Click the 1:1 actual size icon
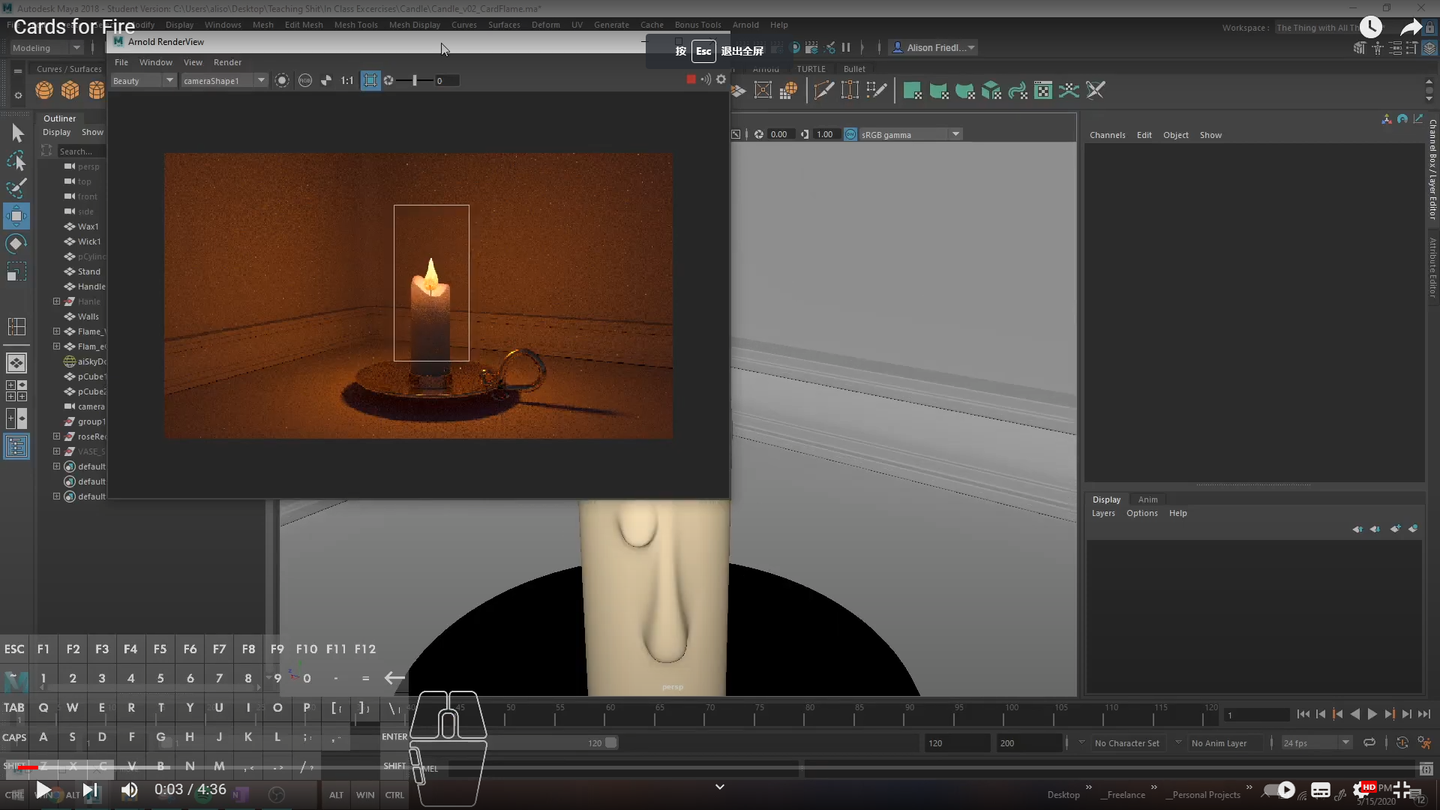The image size is (1440, 810). click(347, 81)
